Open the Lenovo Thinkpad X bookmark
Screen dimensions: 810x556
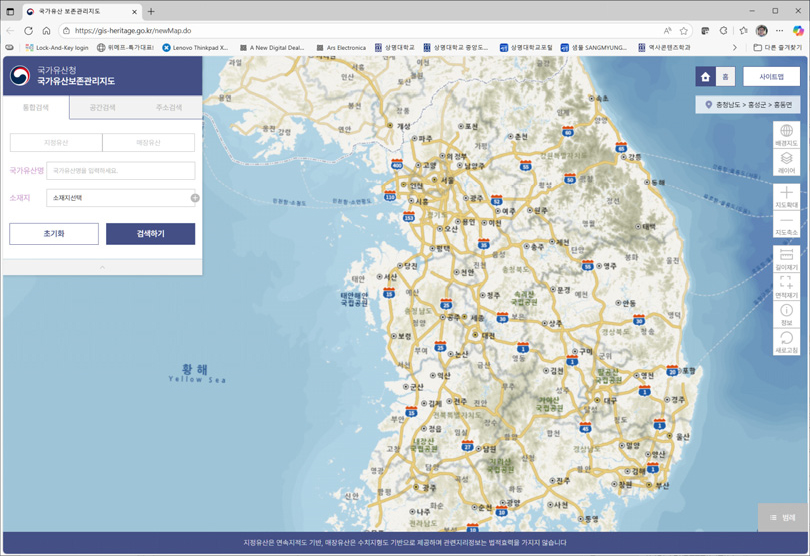pos(195,48)
